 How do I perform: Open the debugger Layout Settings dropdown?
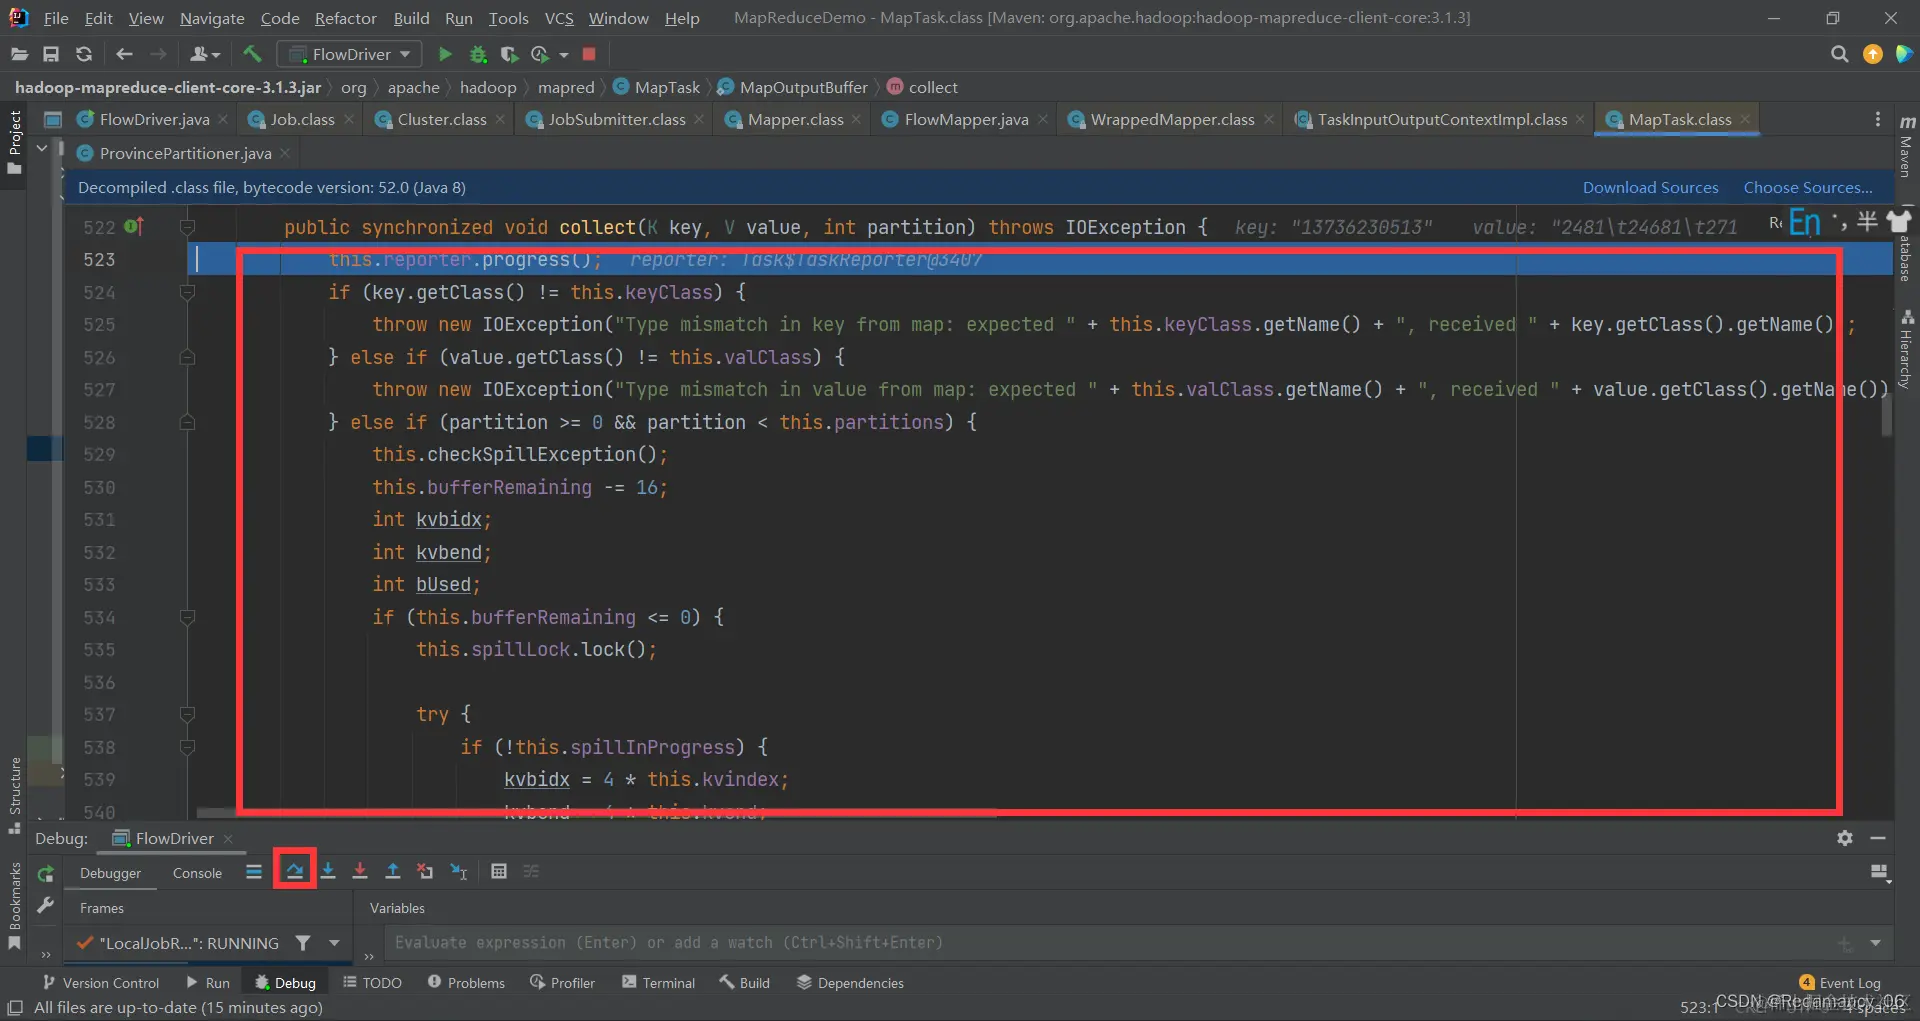click(x=1880, y=873)
